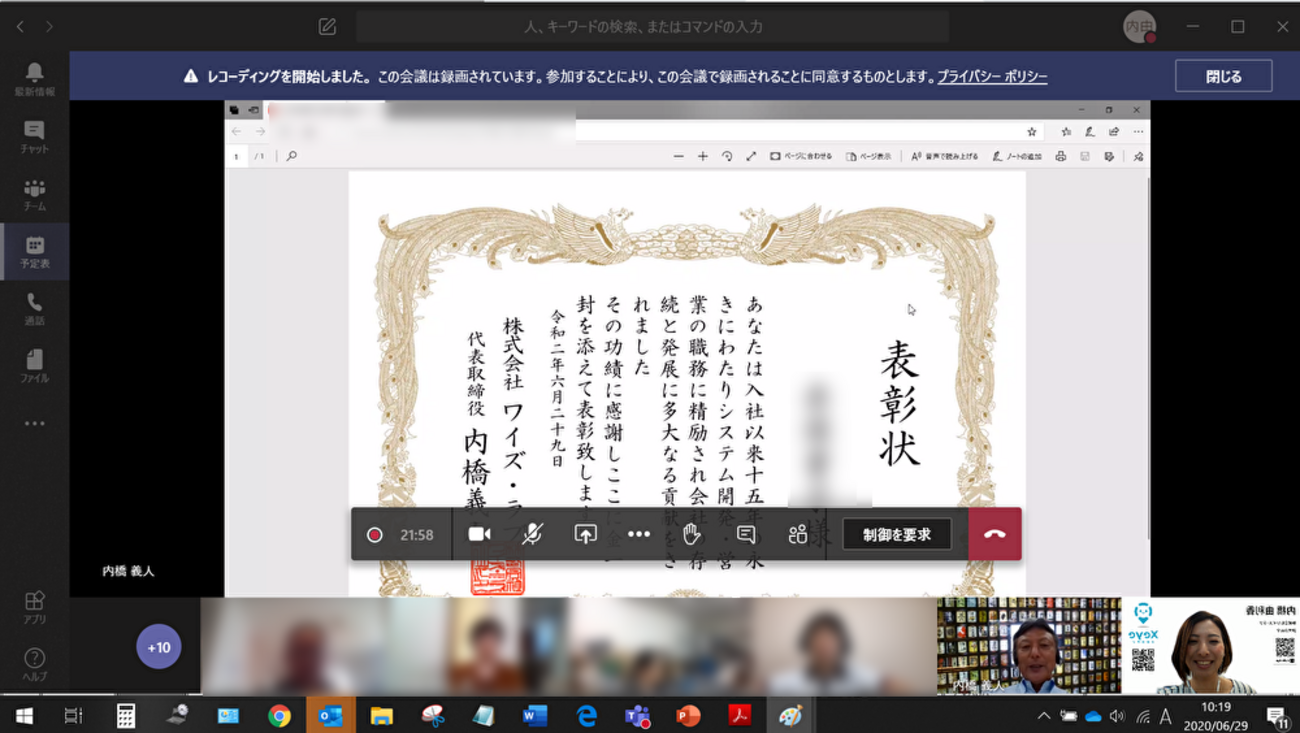This screenshot has width=1300, height=733.
Task: Open the Calendar tab in sidebar
Action: pos(34,251)
